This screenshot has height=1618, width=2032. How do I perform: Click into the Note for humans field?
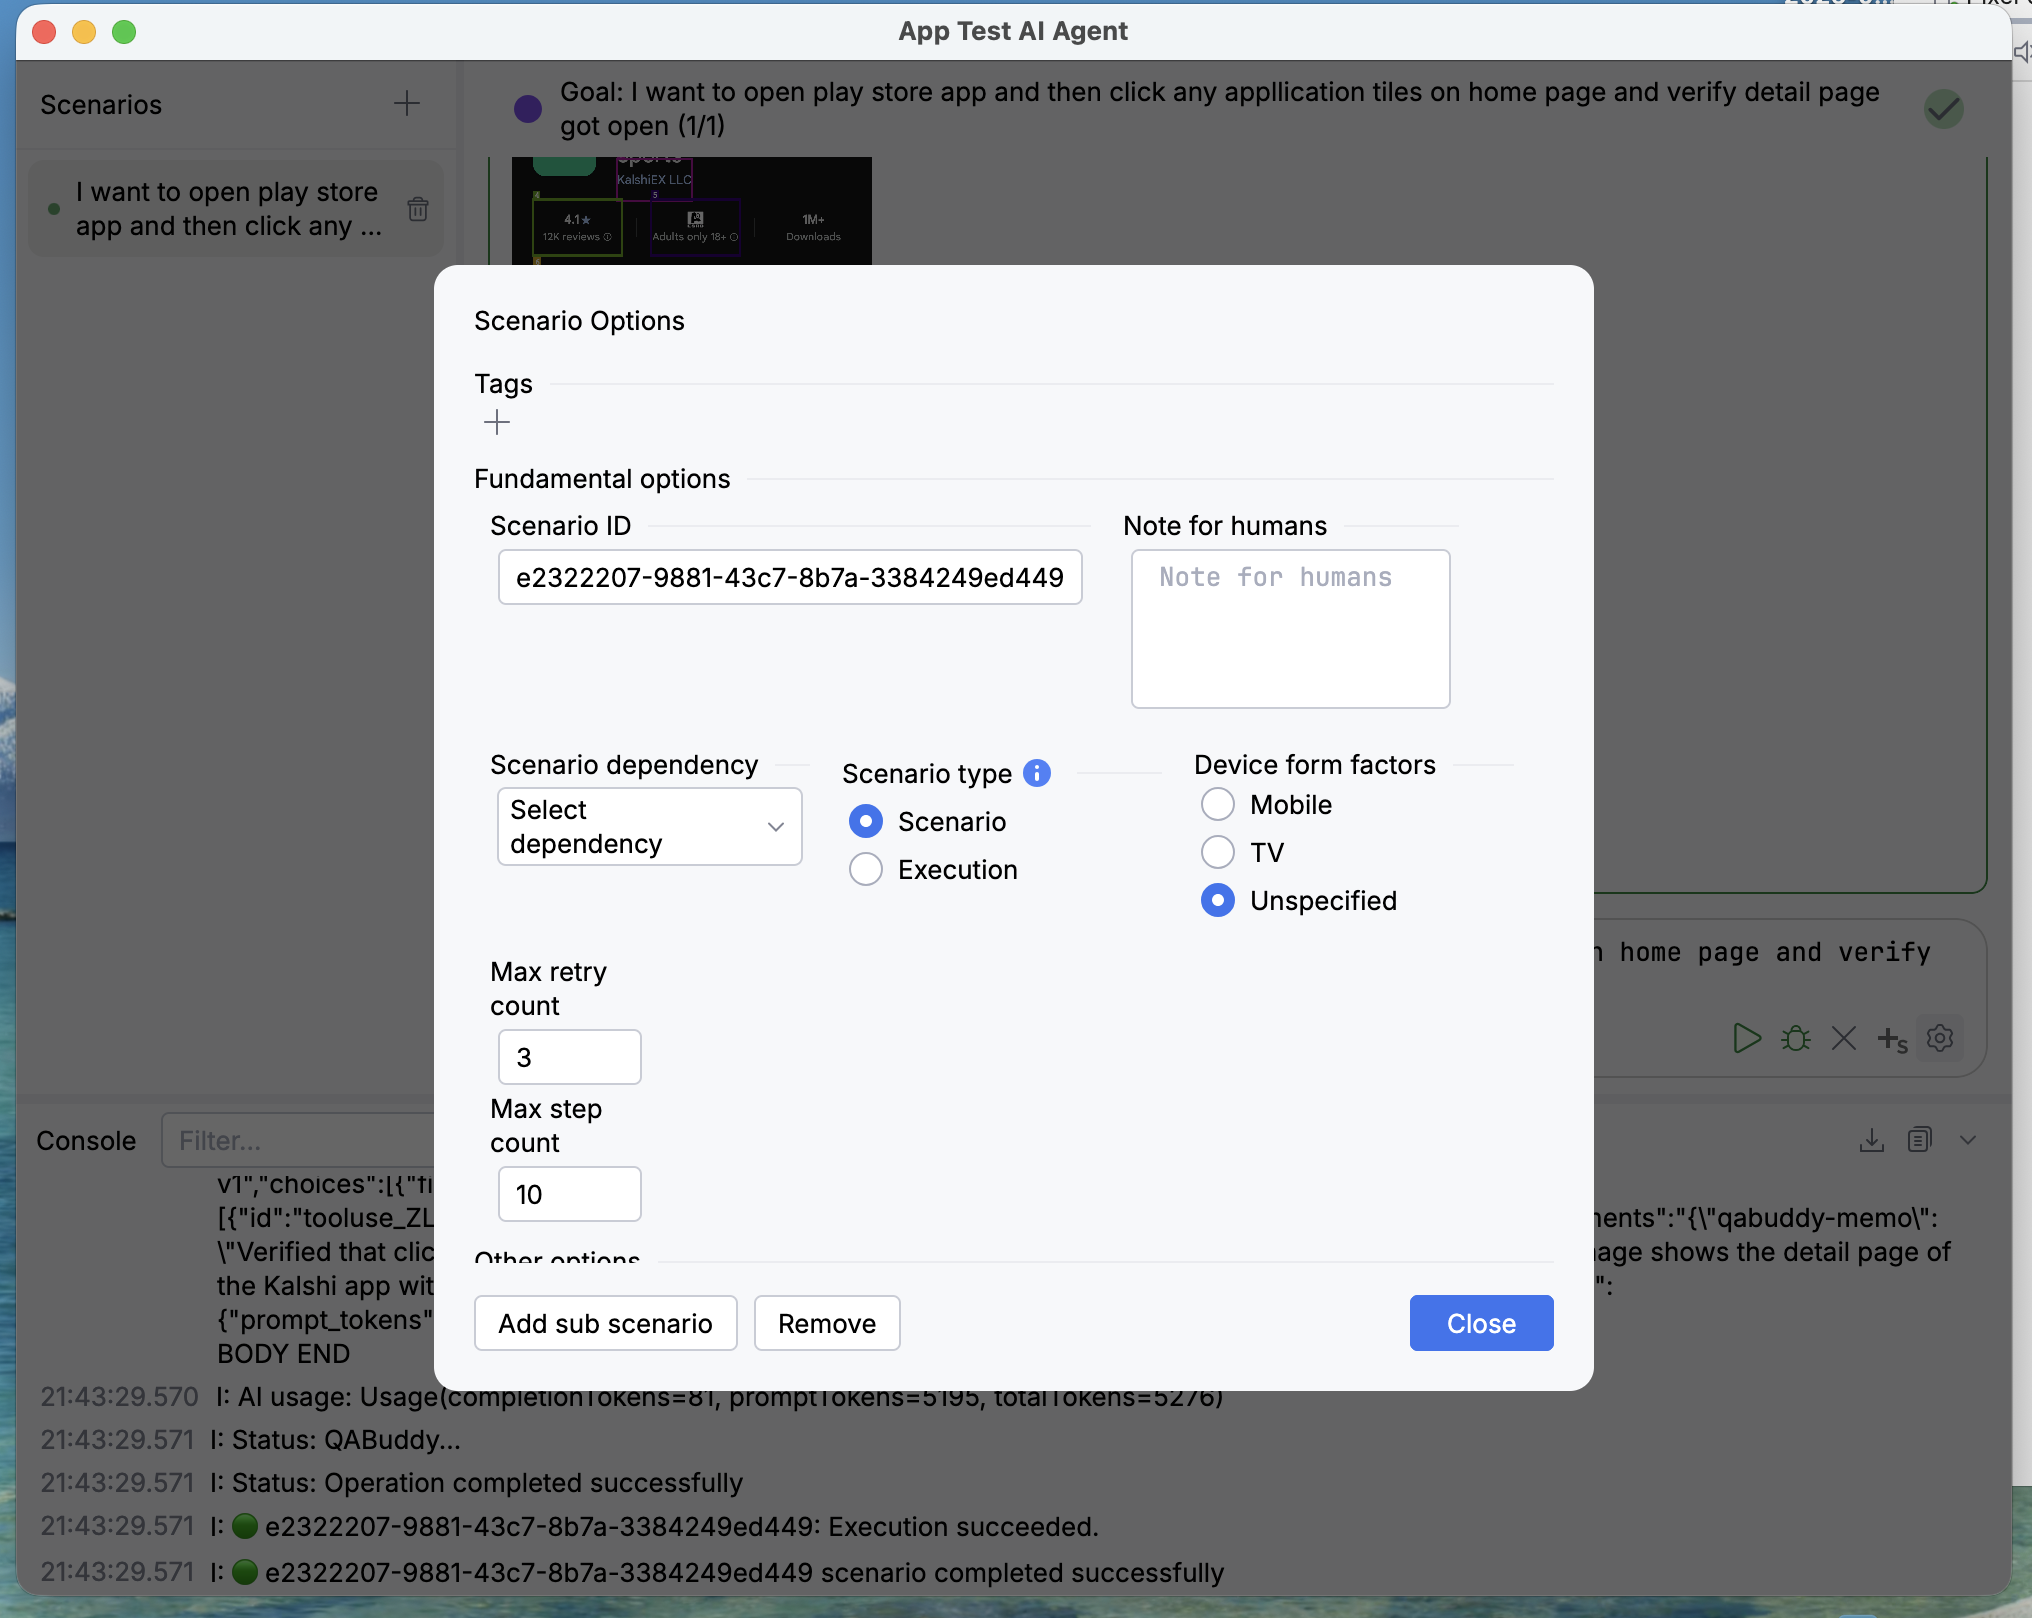1290,629
